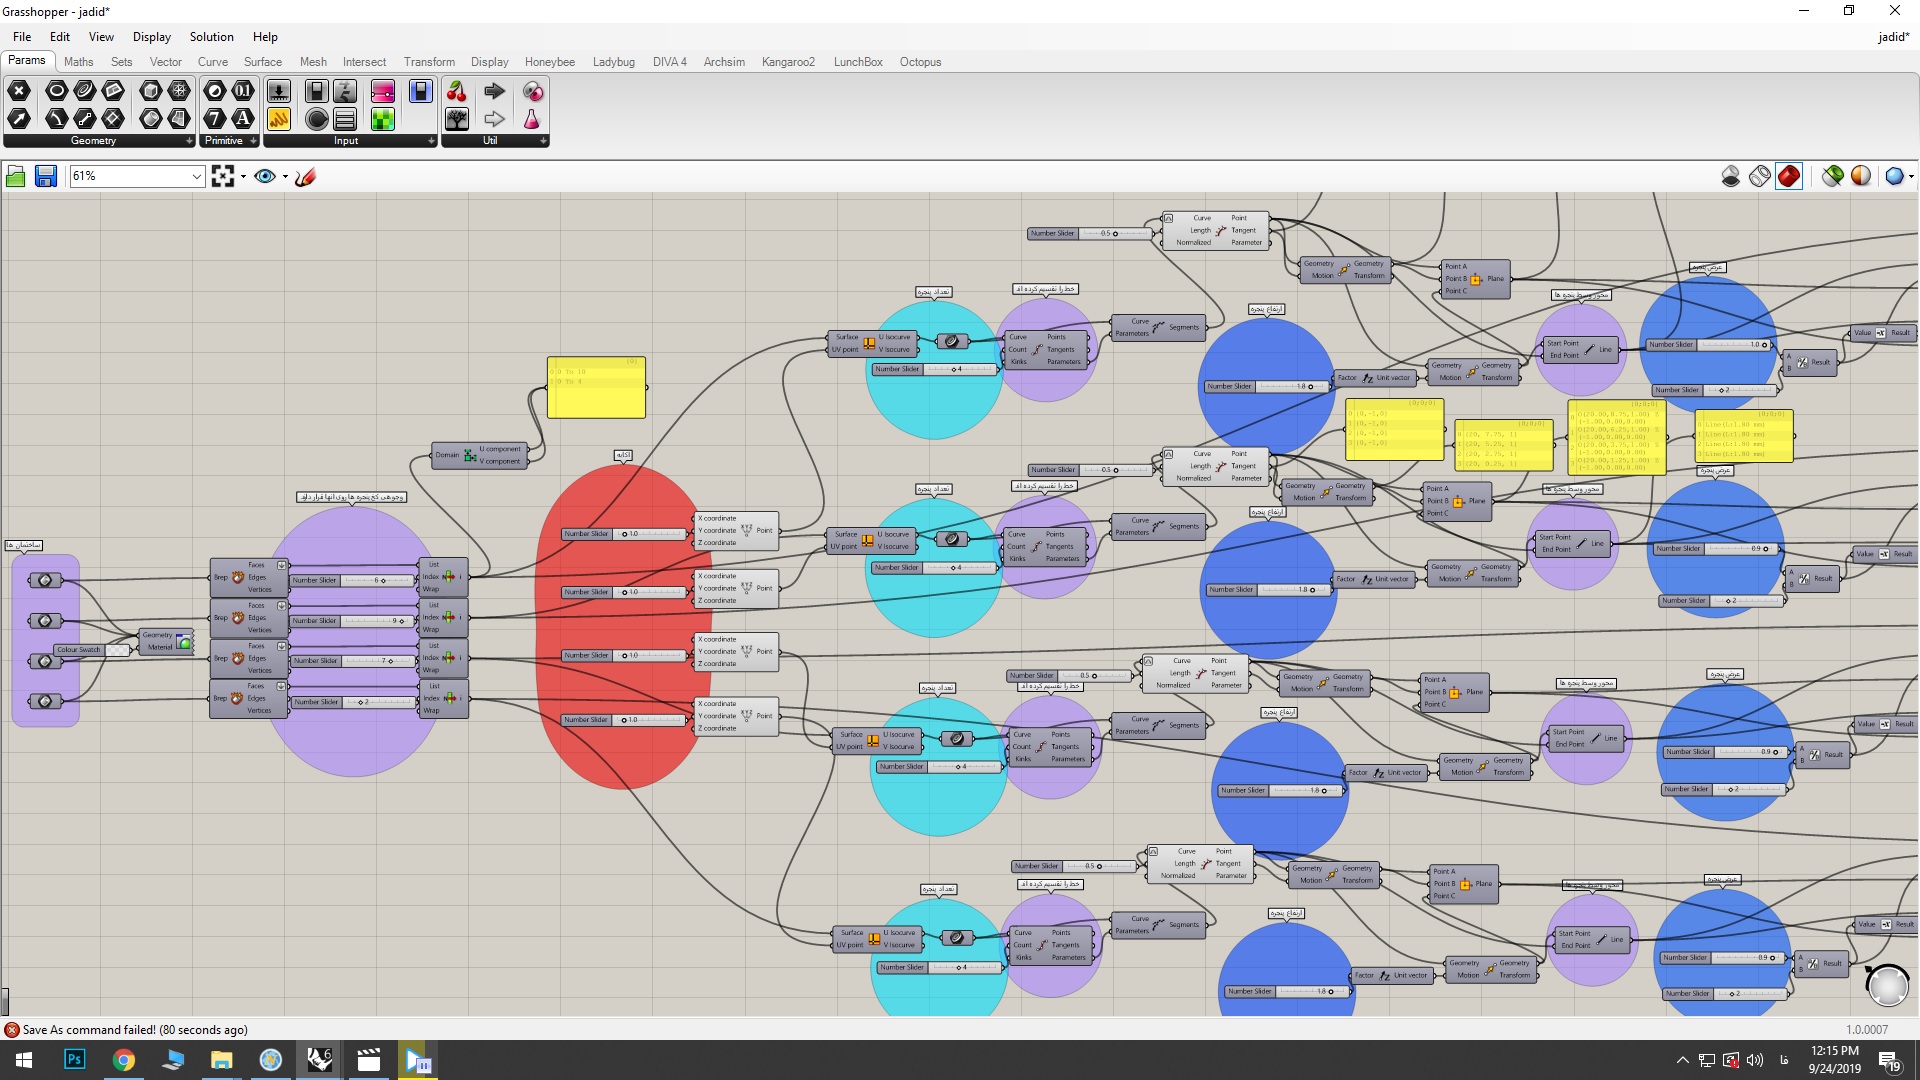Pick the yellow Panel input icon

coord(279,119)
